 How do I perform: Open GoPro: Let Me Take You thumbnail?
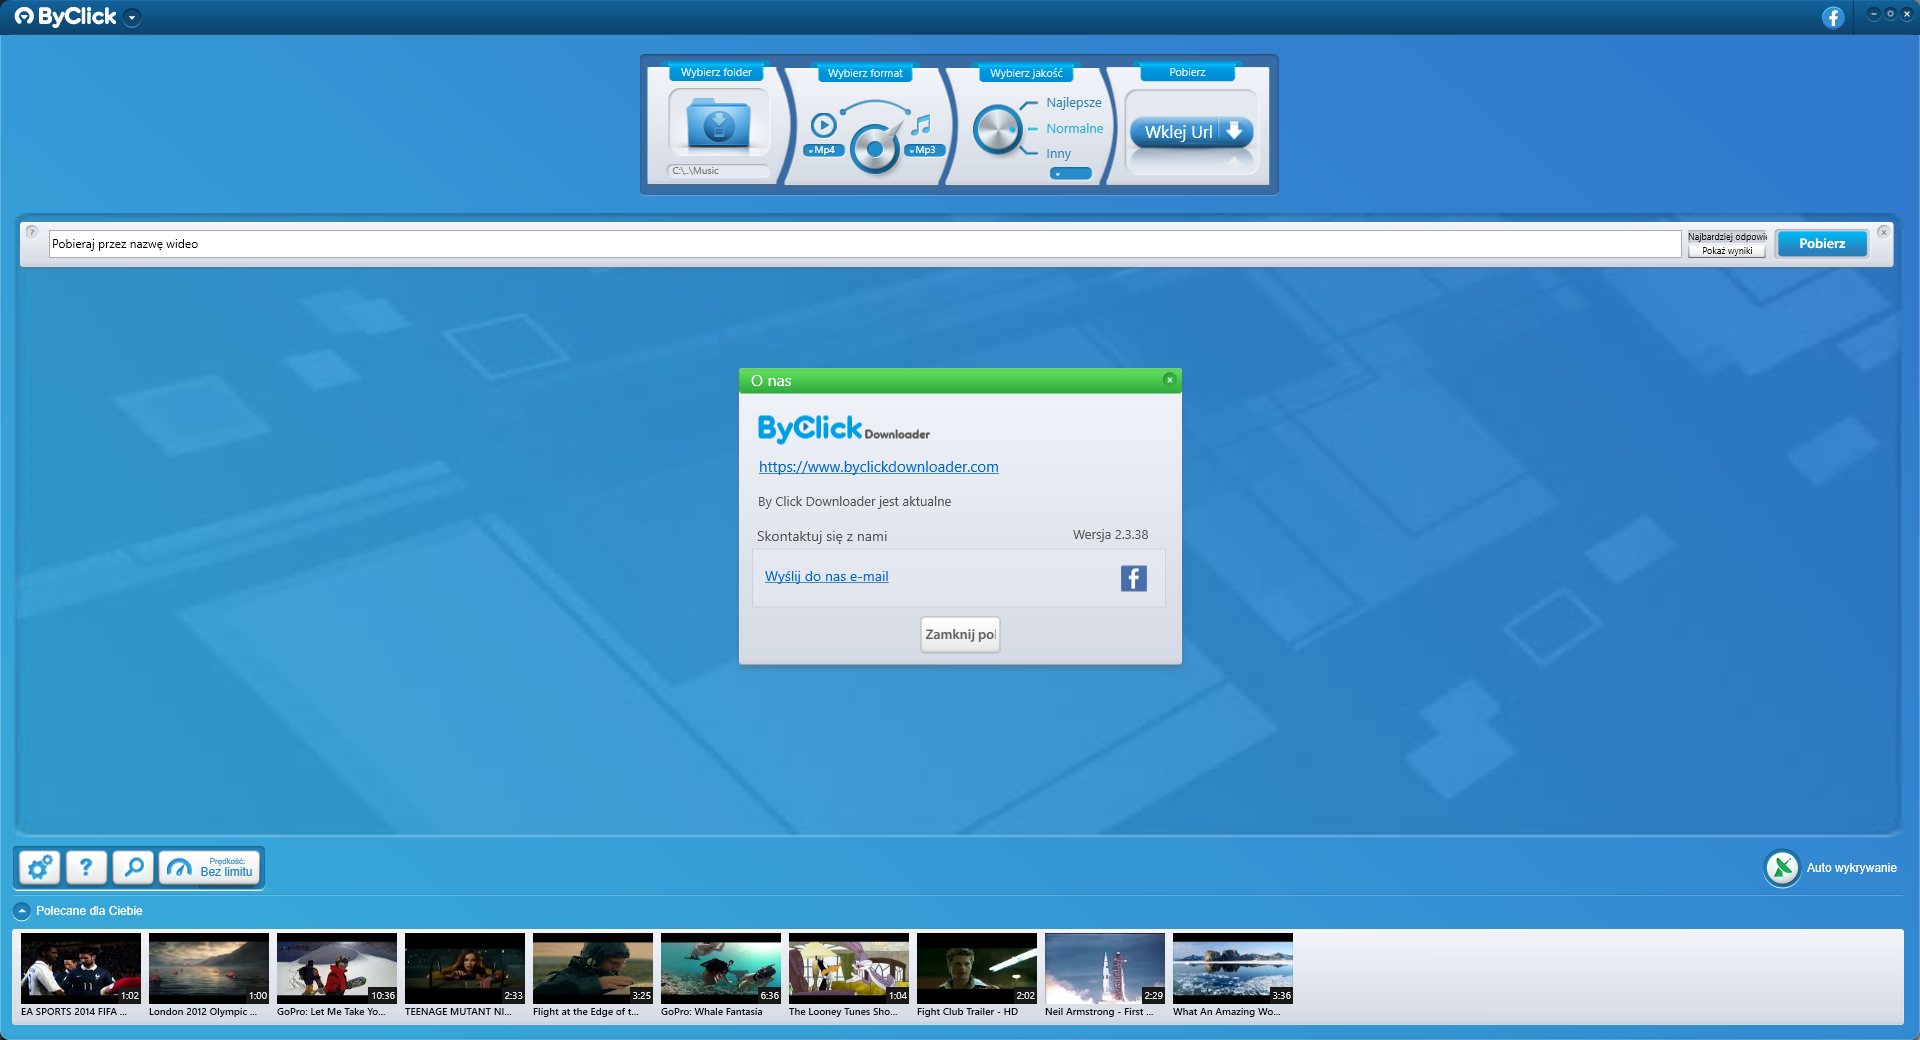[x=337, y=968]
